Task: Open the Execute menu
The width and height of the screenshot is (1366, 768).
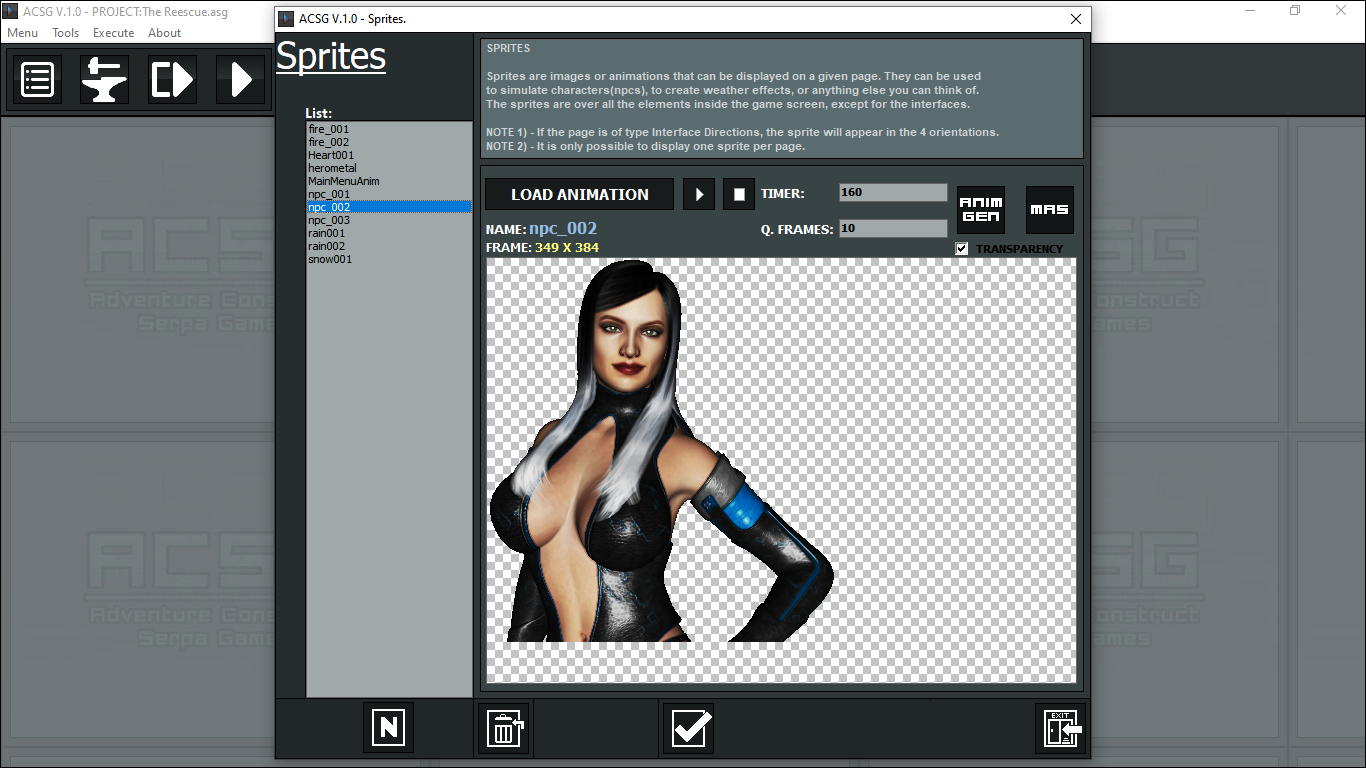Action: (114, 33)
